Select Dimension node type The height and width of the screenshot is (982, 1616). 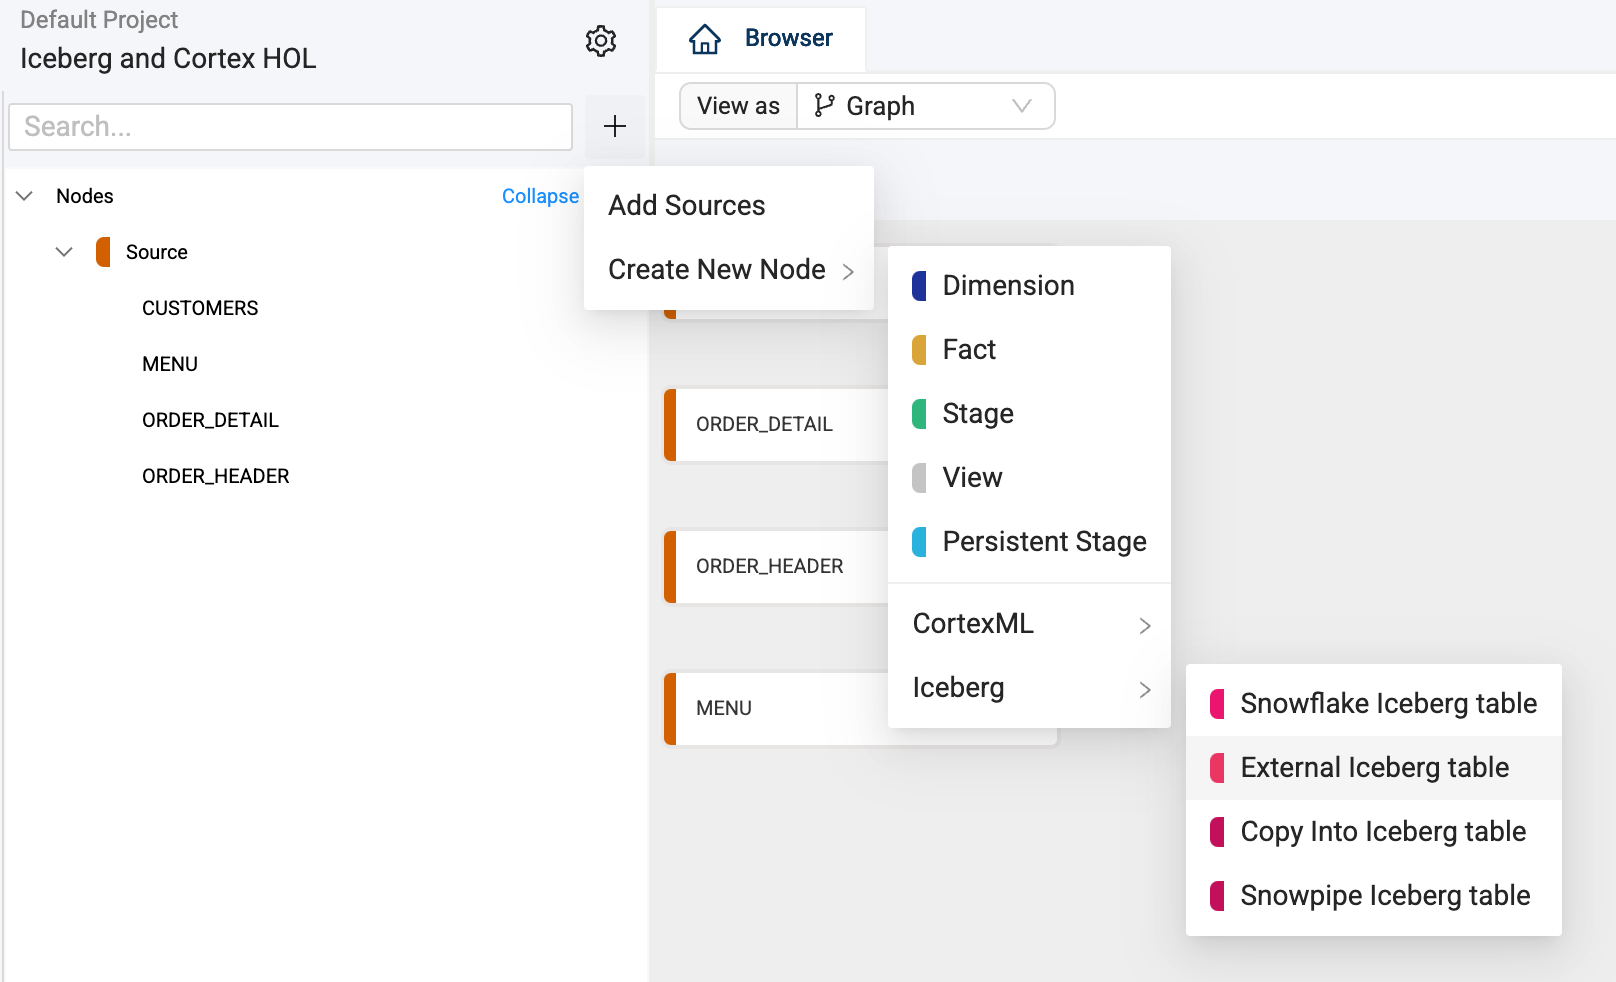pyautogui.click(x=1029, y=286)
